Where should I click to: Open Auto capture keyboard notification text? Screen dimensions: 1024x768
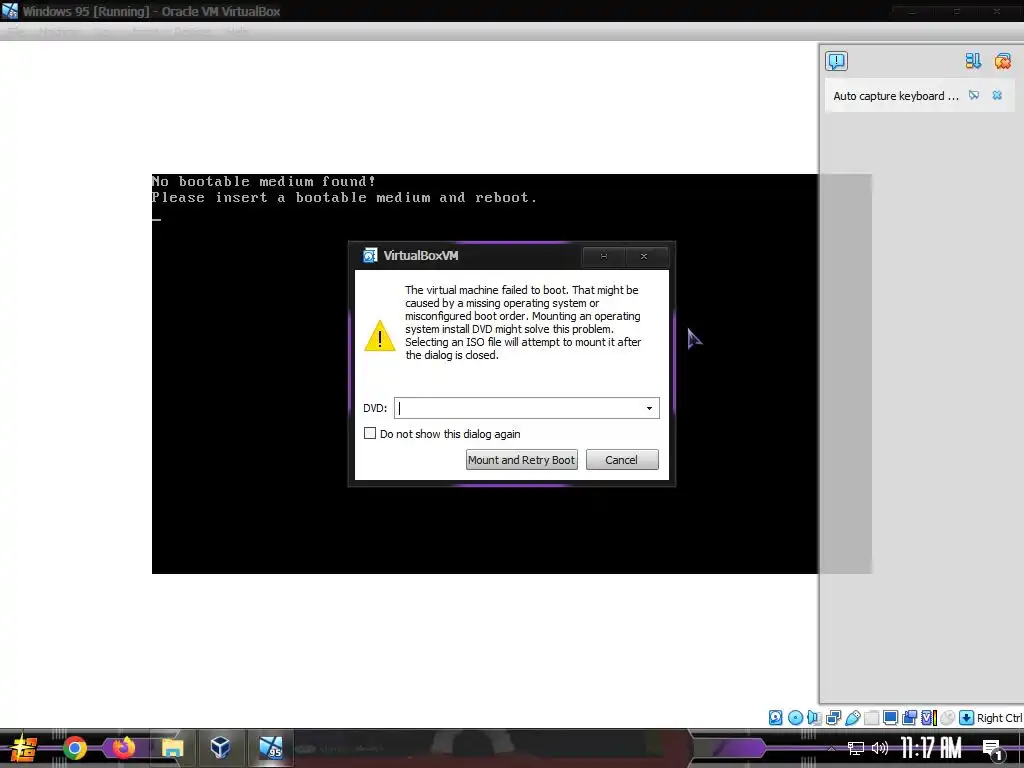pos(896,96)
